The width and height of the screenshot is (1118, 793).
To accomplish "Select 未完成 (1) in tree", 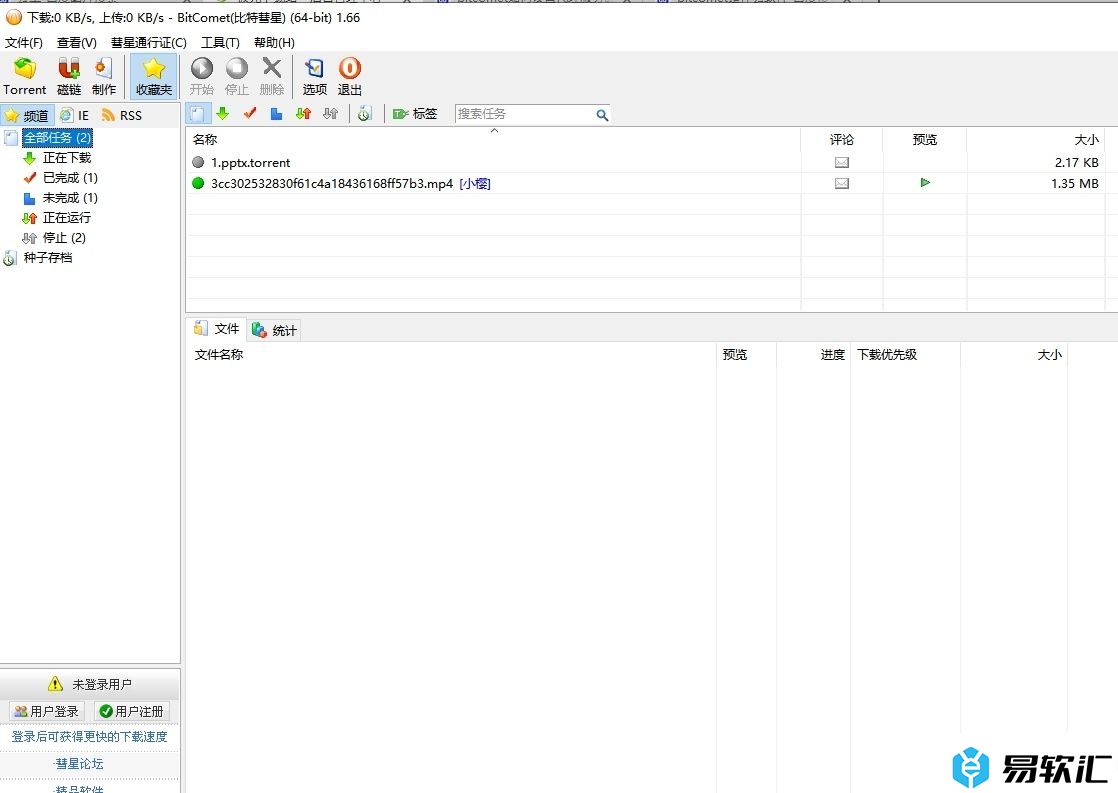I will pyautogui.click(x=70, y=198).
